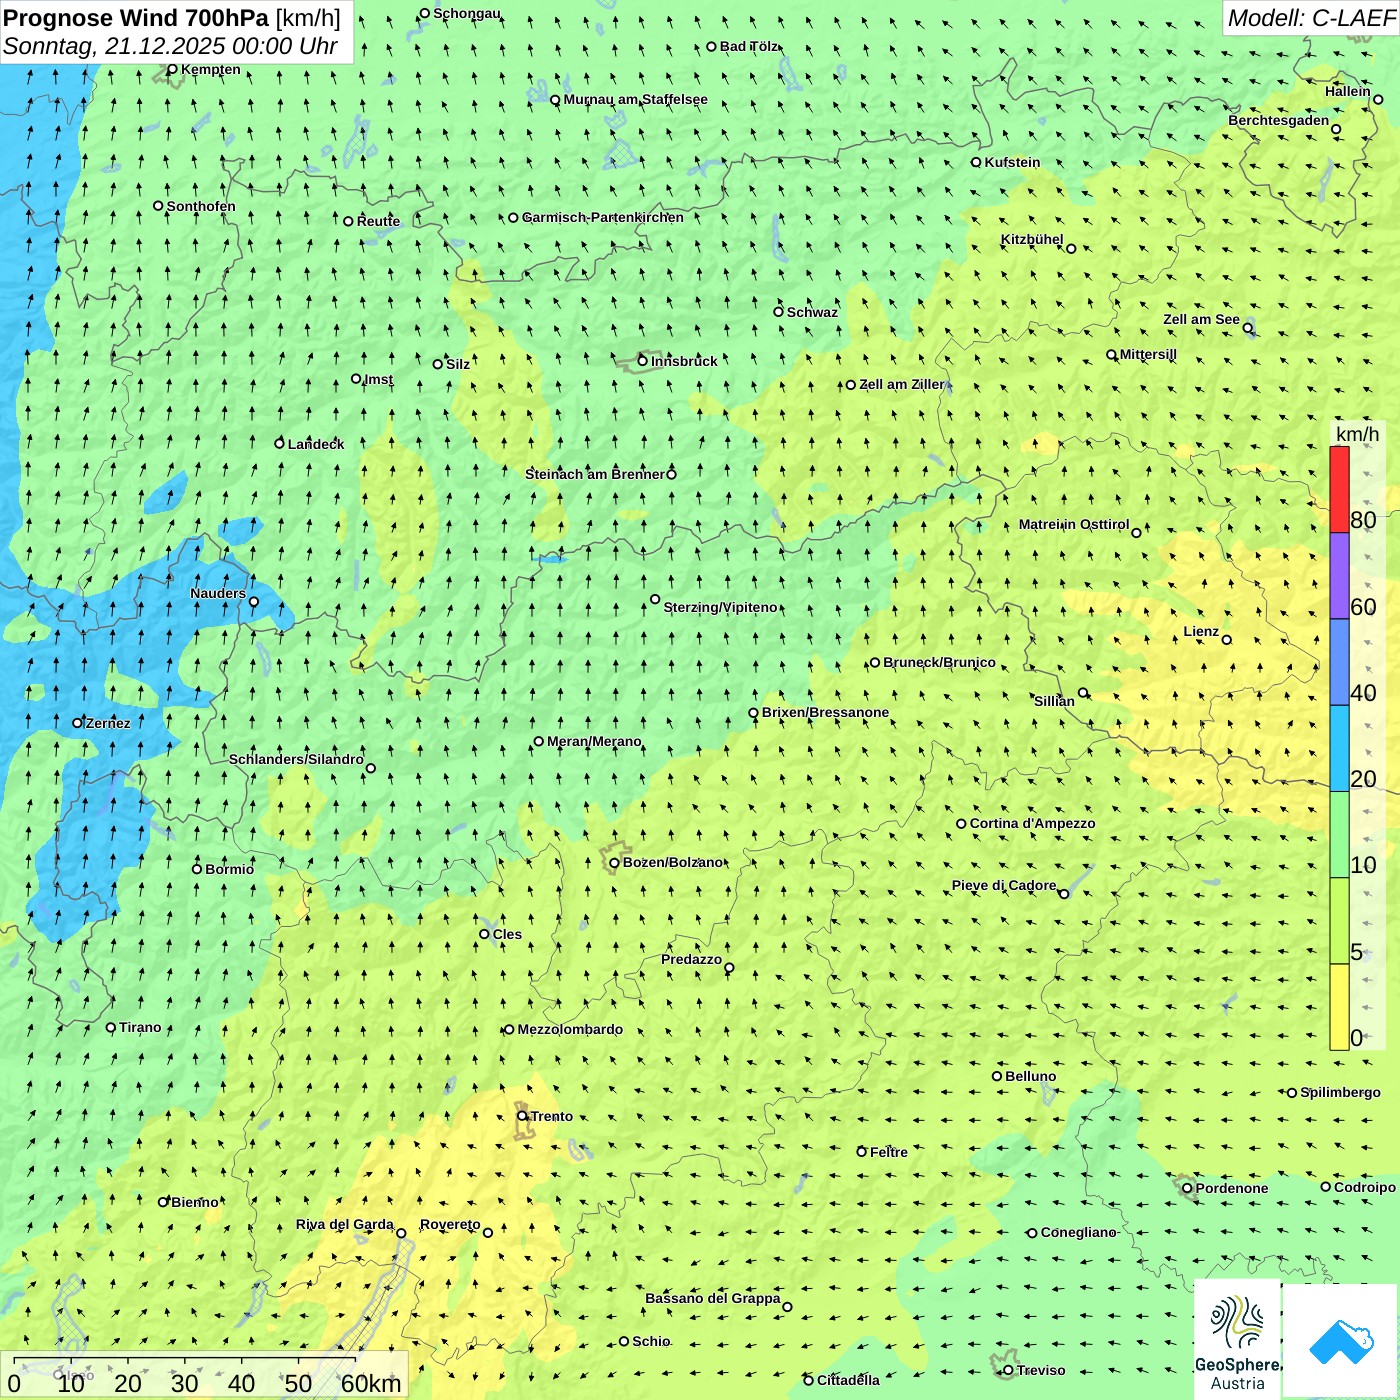Click the yellow 0 km/h legend color
This screenshot has width=1400, height=1400.
pyautogui.click(x=1339, y=1007)
